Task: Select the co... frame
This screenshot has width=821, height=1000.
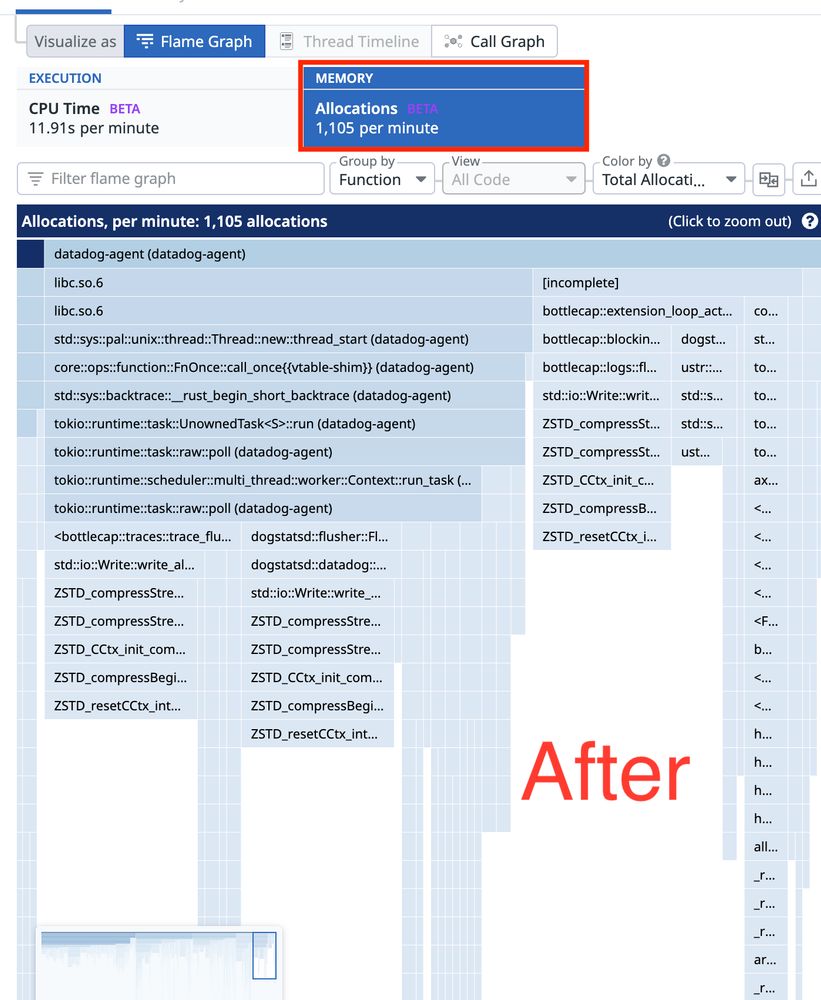Action: (x=766, y=311)
